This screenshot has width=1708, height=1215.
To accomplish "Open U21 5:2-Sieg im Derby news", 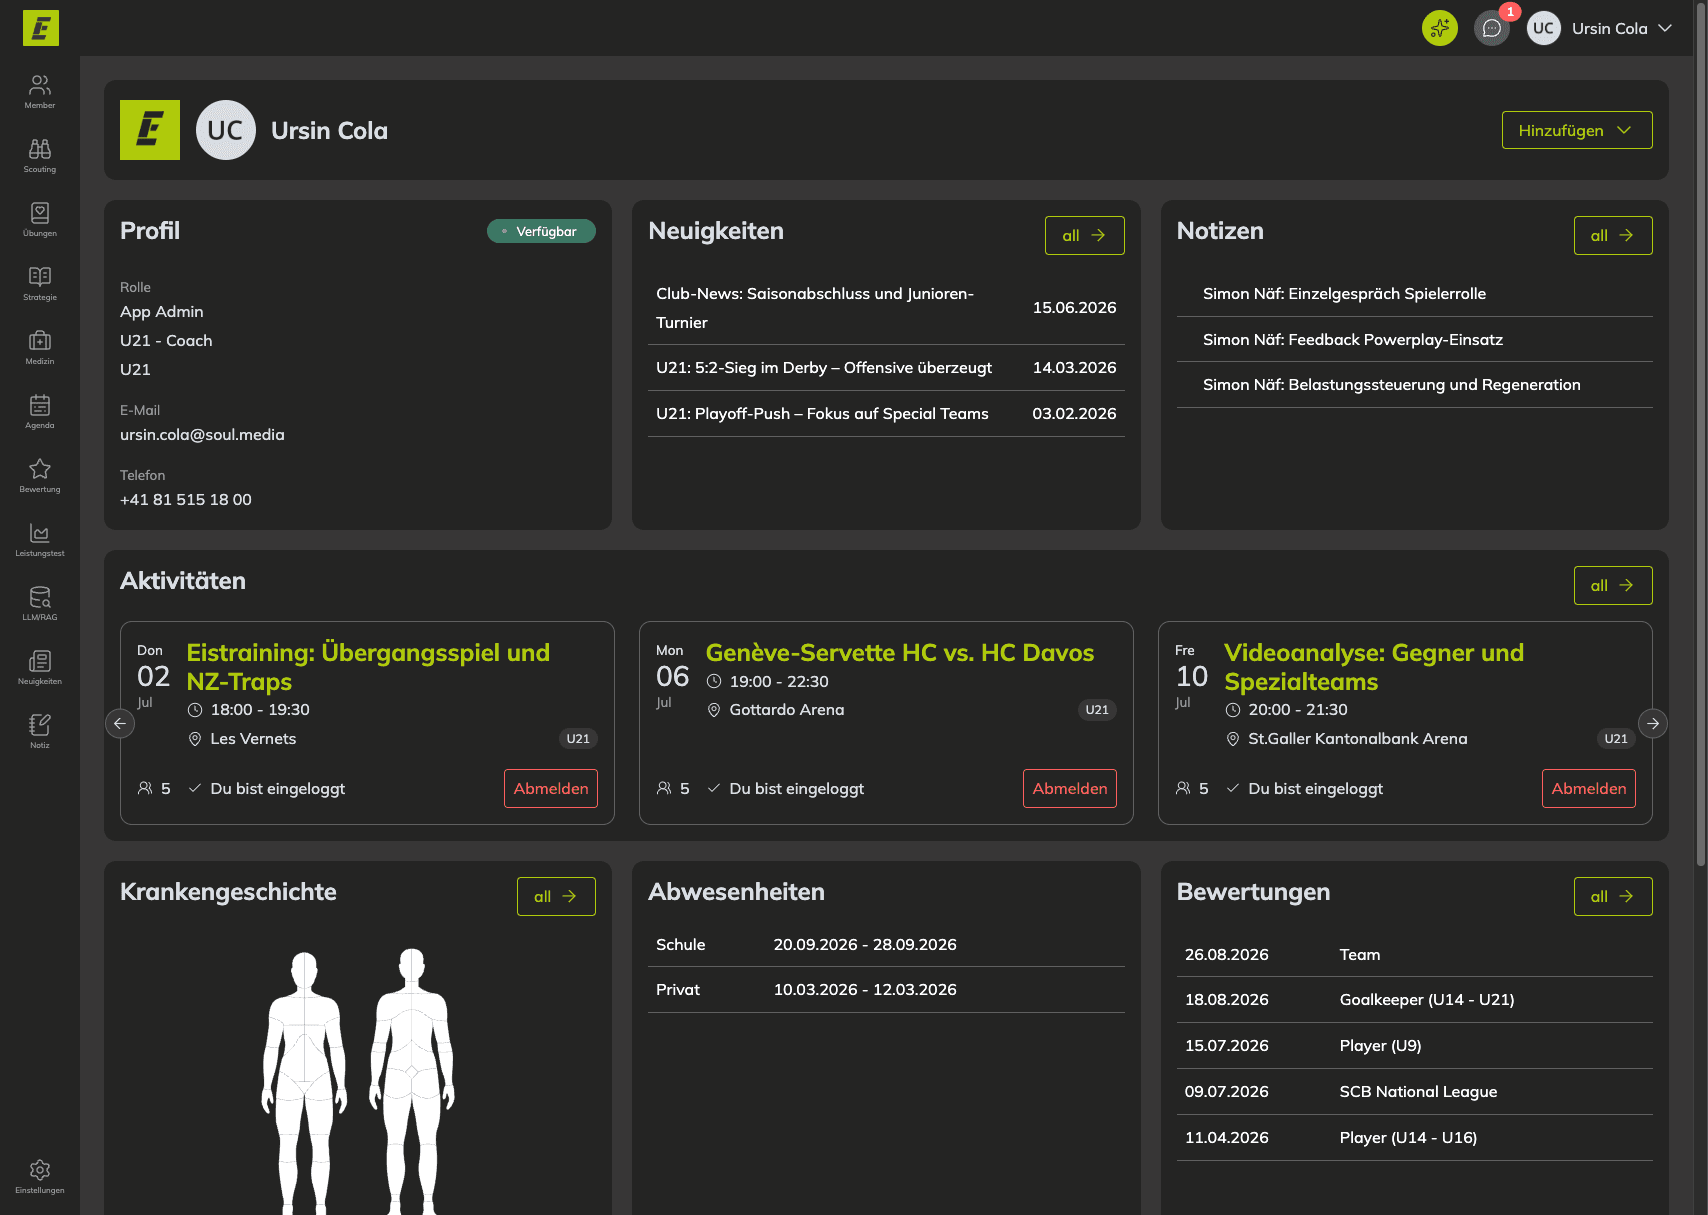I will click(886, 368).
